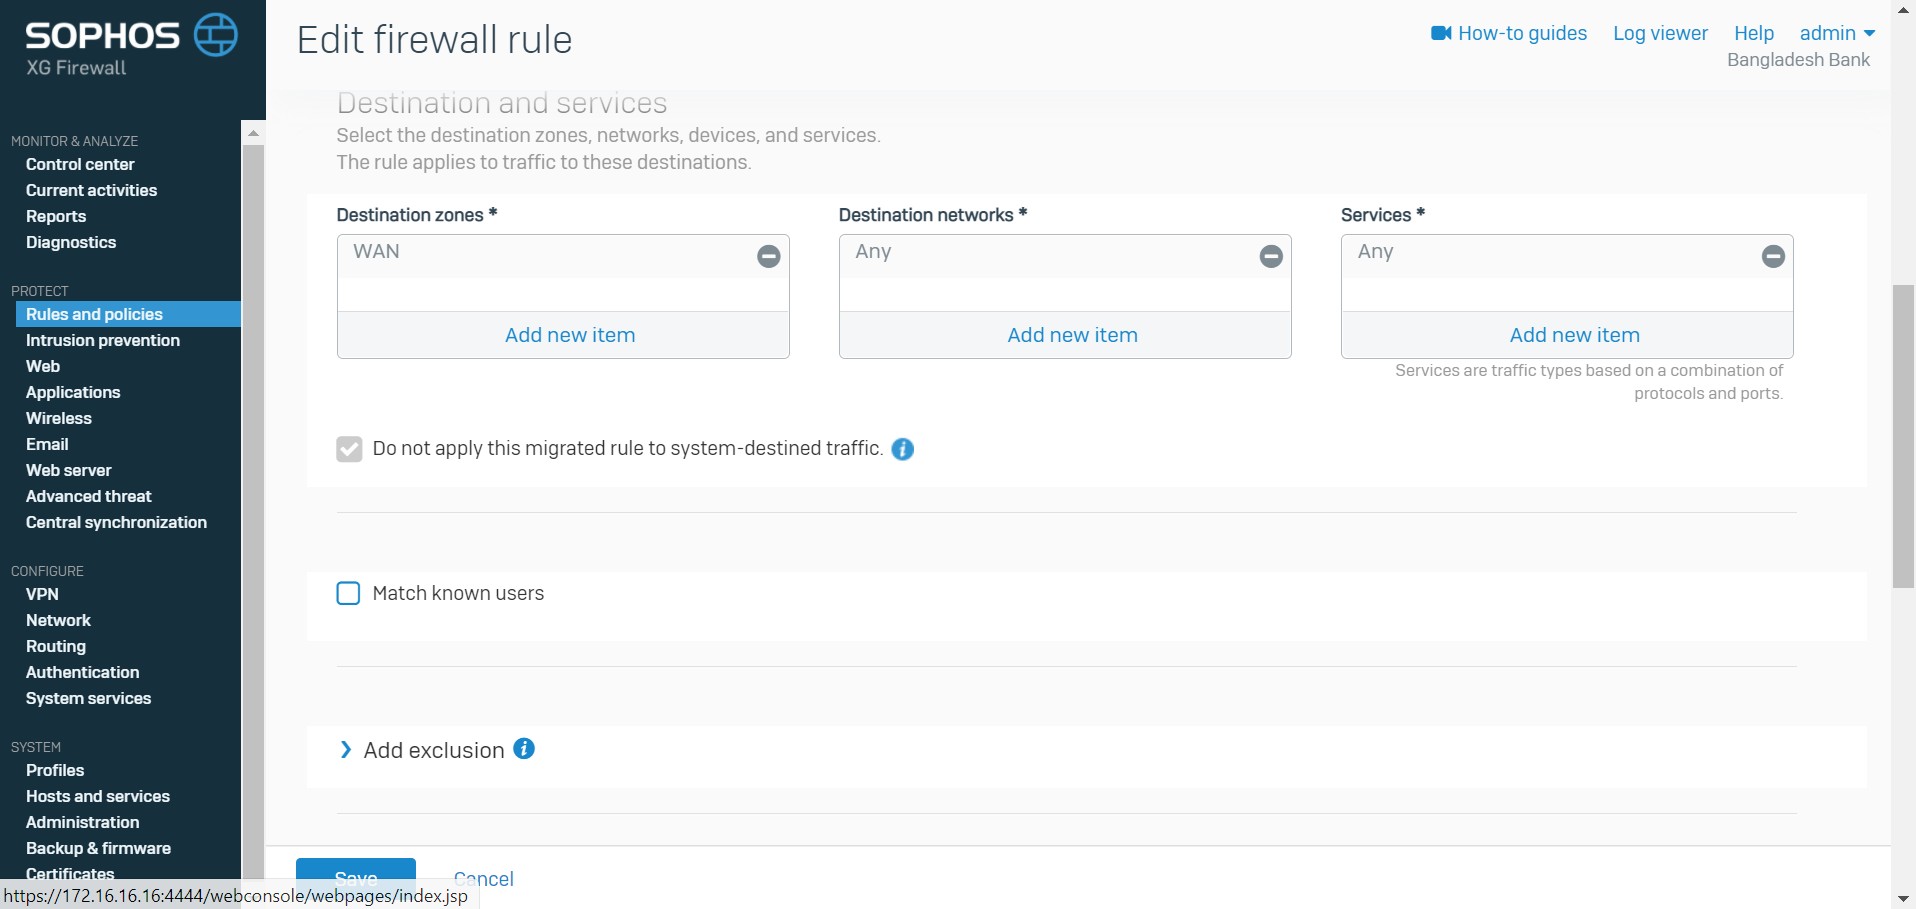The width and height of the screenshot is (1916, 909).
Task: Click the How-to guides video camera icon
Action: coord(1440,34)
